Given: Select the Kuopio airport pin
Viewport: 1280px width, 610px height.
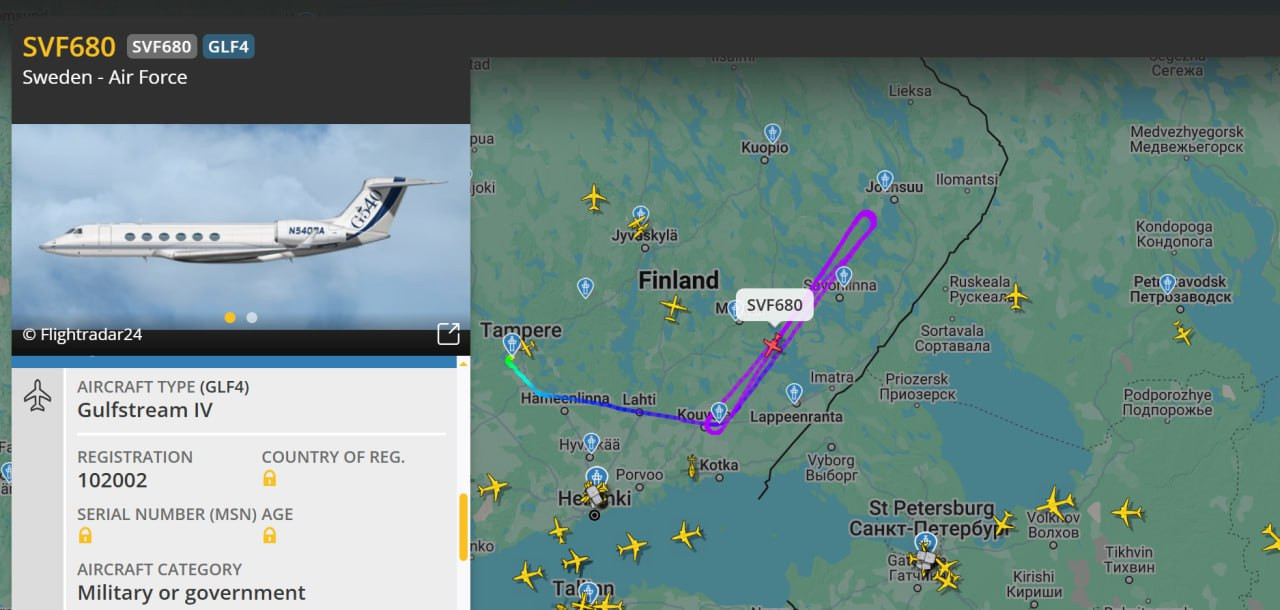Looking at the screenshot, I should click(x=772, y=133).
